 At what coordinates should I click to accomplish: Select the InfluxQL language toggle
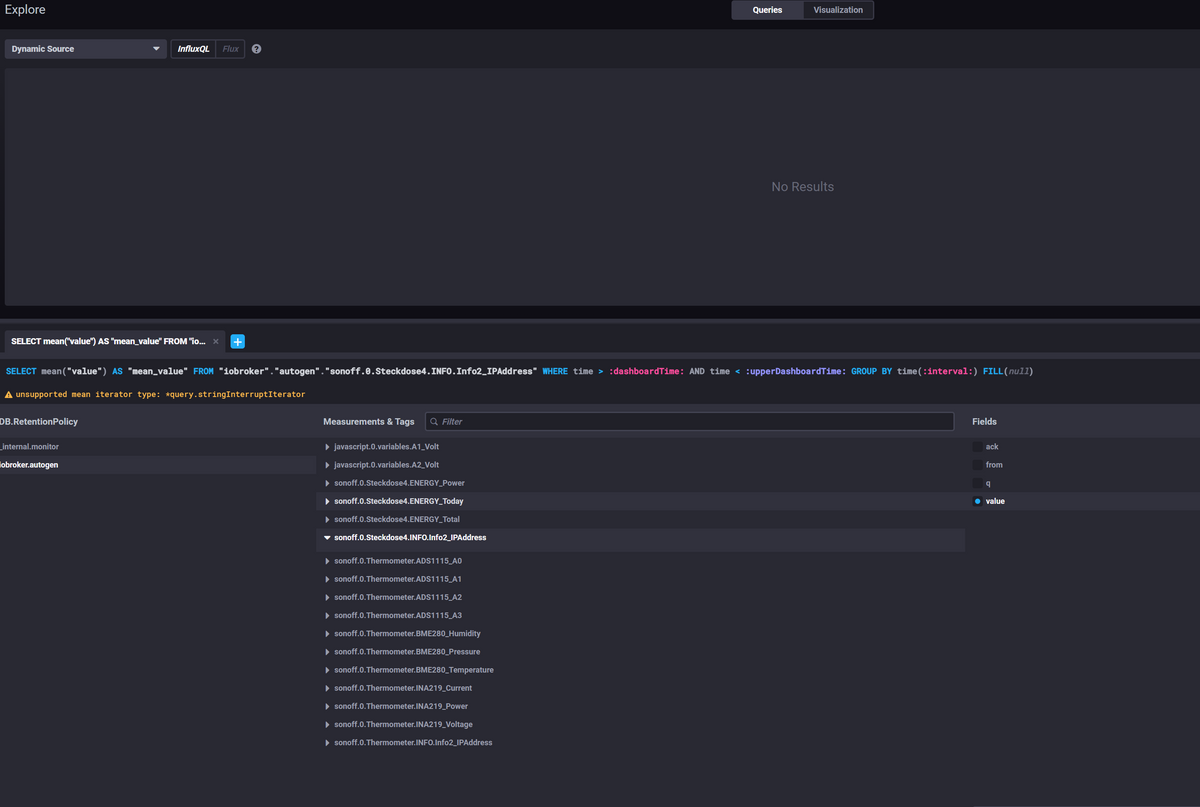coord(193,49)
